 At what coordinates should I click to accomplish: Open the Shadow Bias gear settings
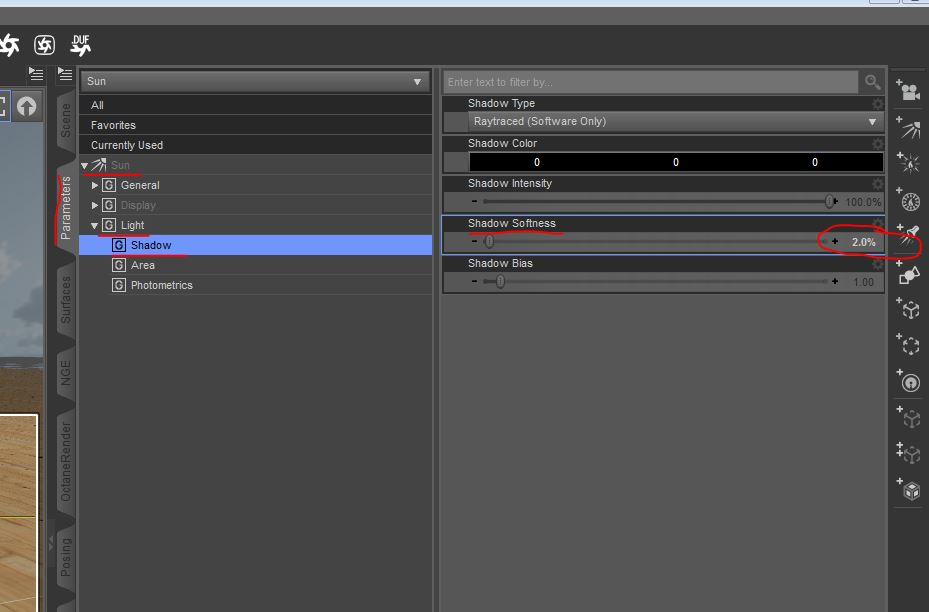tap(877, 264)
